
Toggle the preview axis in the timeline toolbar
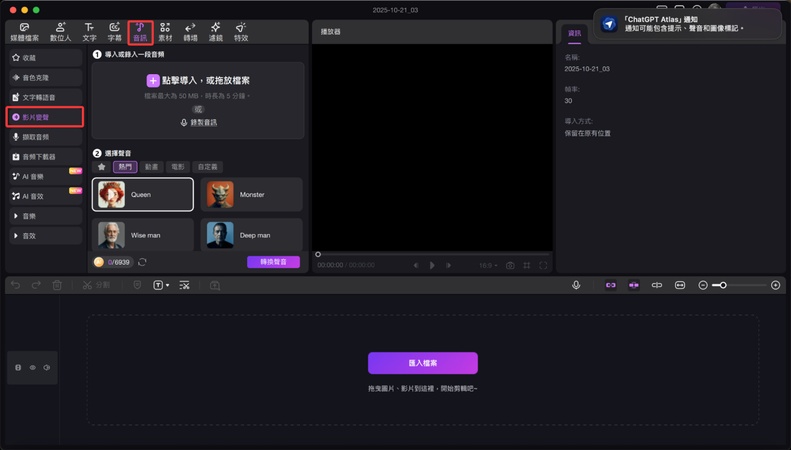point(680,285)
